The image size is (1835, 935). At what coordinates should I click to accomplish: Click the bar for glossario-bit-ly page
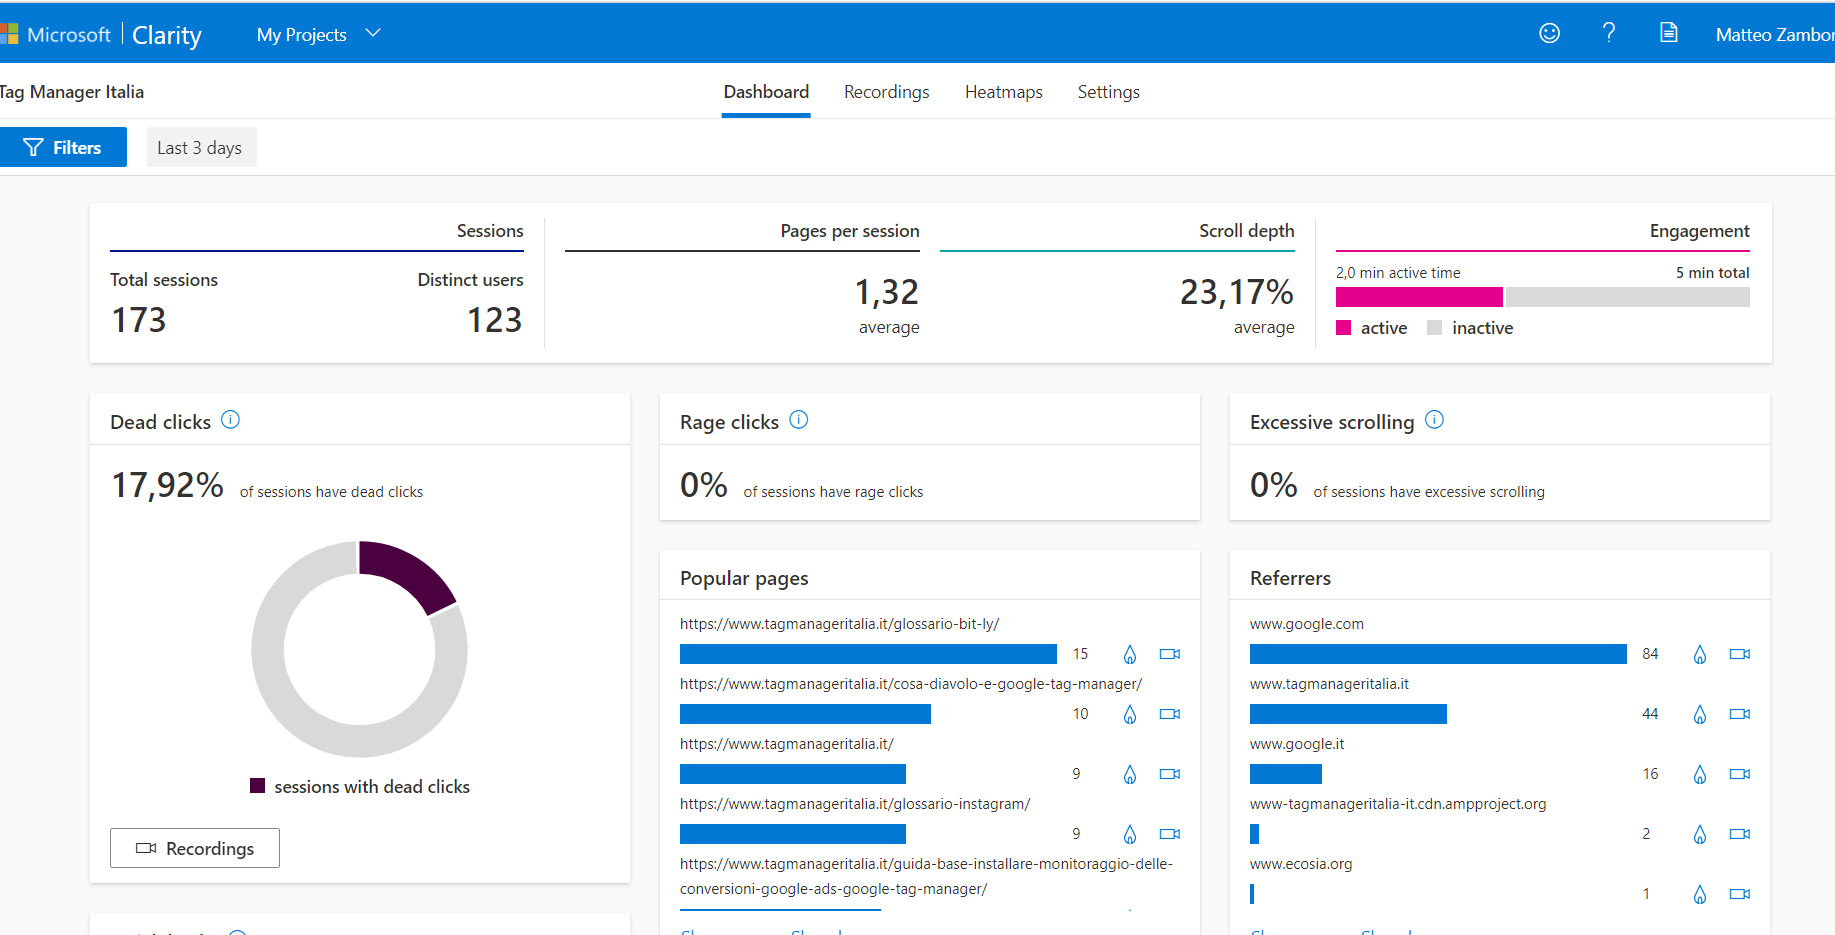(x=868, y=654)
